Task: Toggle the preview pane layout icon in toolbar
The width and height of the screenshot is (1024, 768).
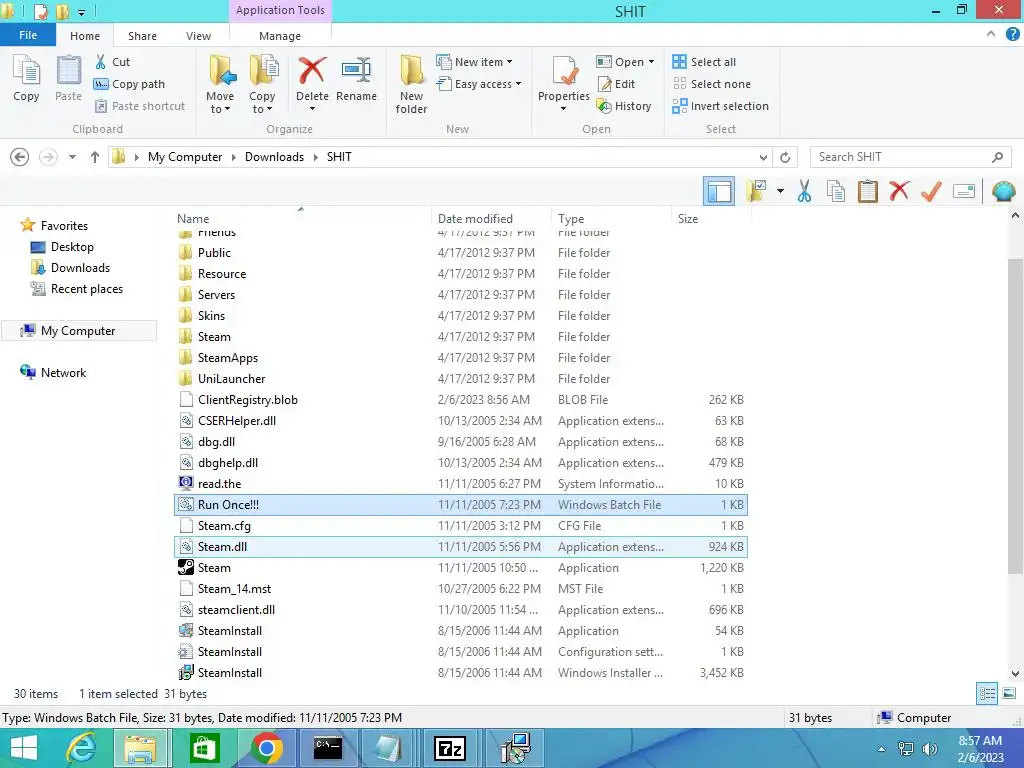Action: [719, 191]
